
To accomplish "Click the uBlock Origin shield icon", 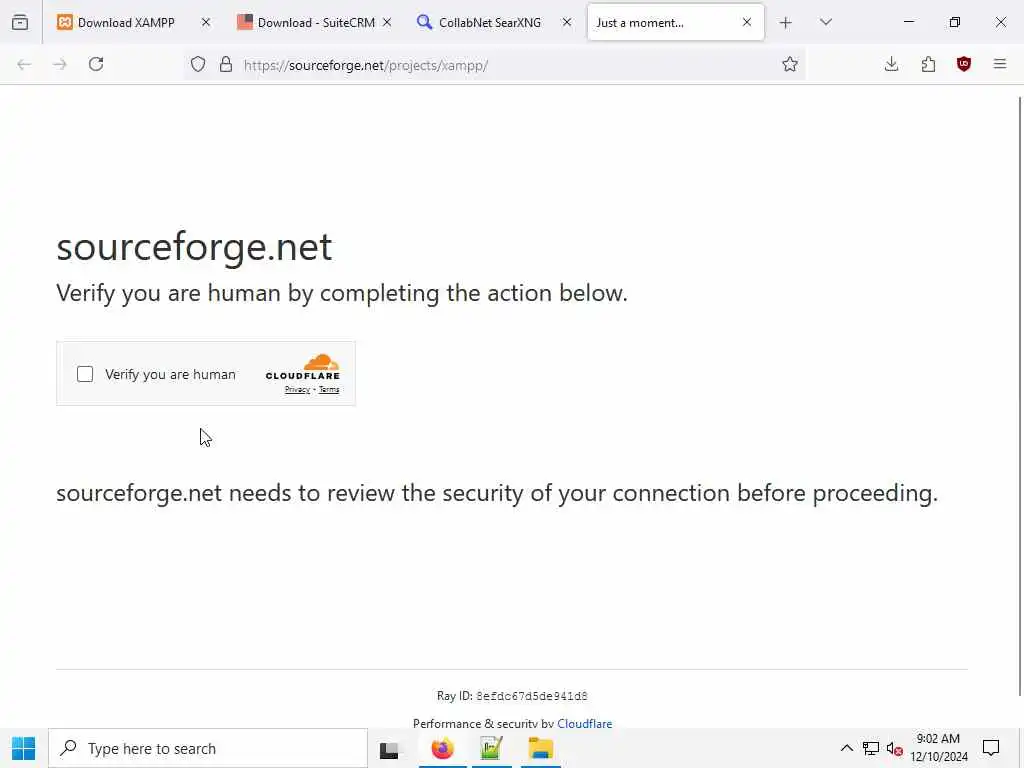I will tap(964, 64).
